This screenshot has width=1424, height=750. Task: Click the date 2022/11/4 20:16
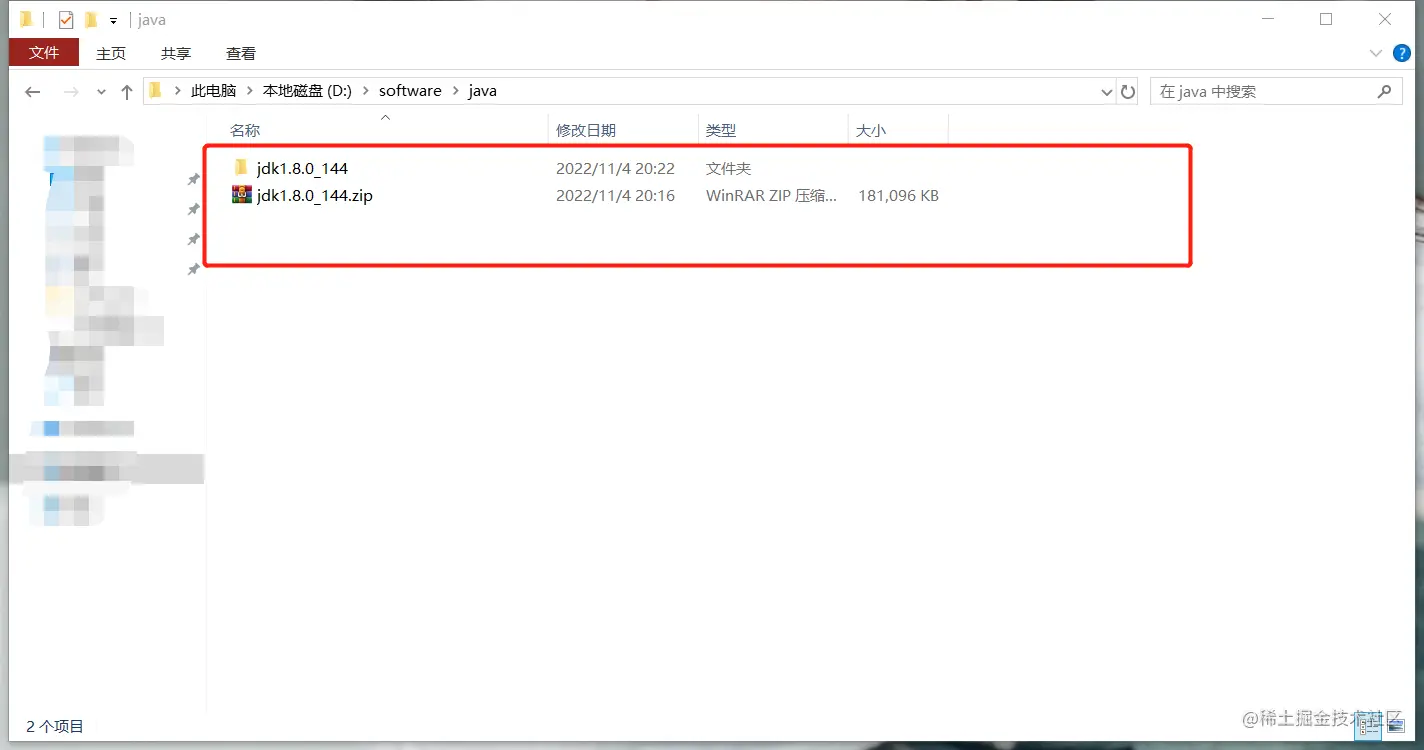[x=615, y=196]
